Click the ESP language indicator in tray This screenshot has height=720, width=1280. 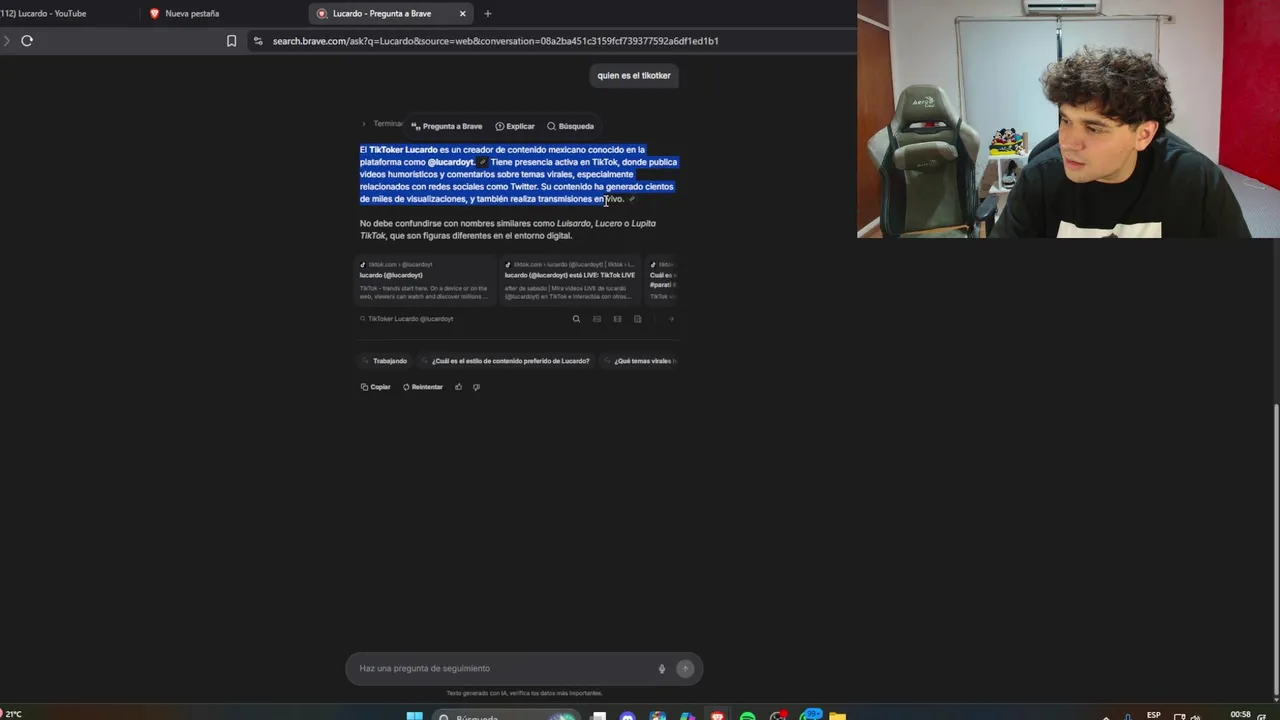pos(1153,715)
